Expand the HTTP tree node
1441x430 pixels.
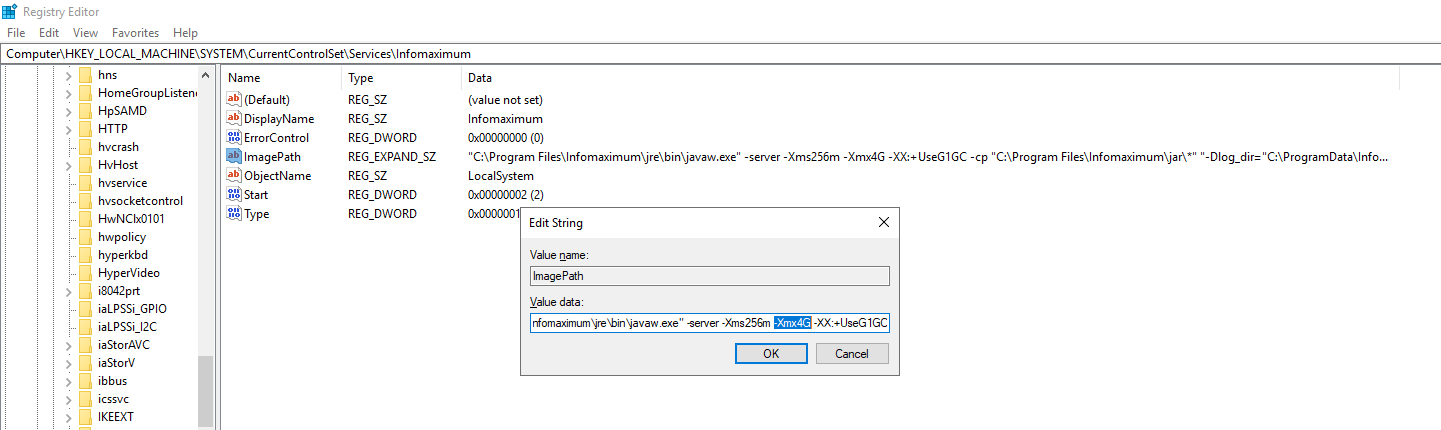(69, 129)
